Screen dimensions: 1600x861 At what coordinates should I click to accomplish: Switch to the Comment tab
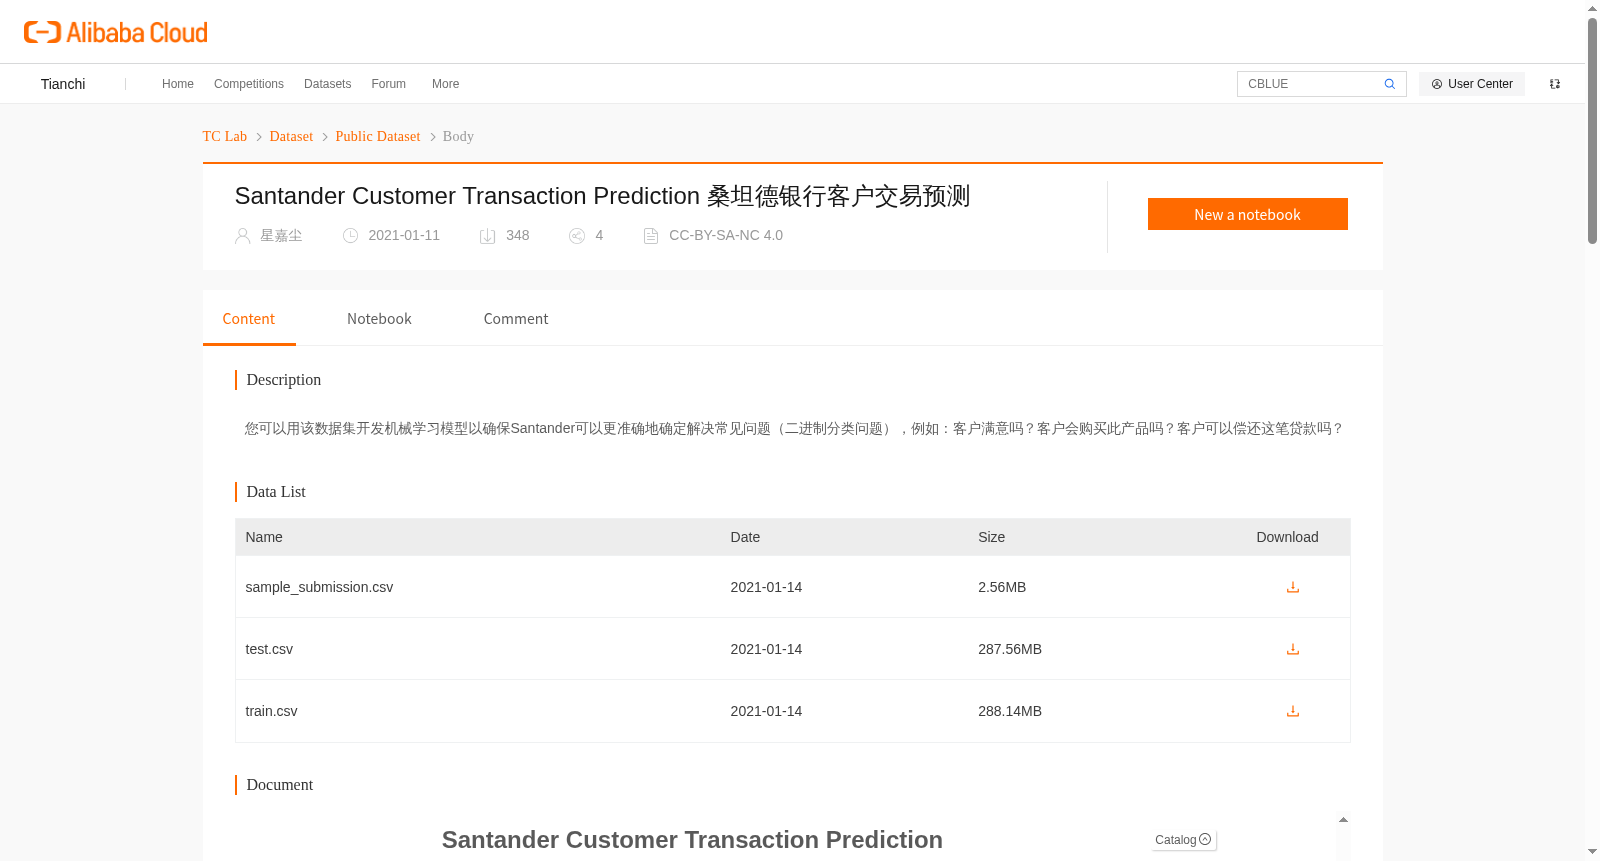click(x=516, y=319)
